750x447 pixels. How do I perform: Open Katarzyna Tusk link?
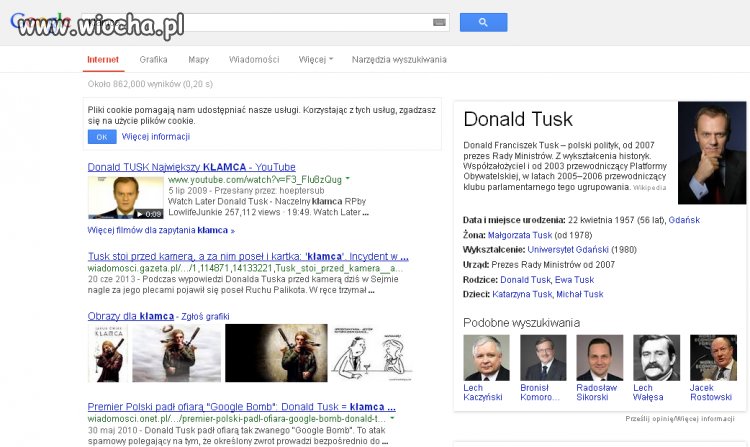point(522,294)
